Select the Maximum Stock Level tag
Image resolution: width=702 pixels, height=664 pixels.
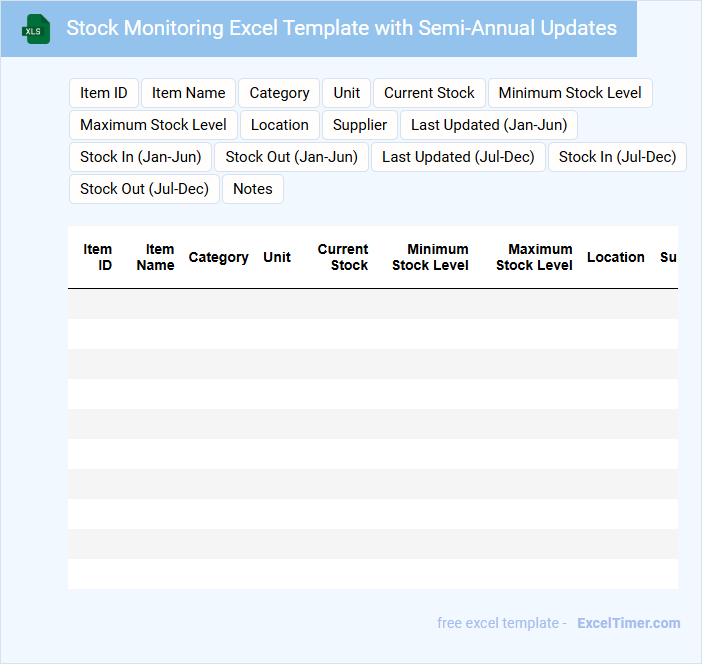click(x=153, y=125)
